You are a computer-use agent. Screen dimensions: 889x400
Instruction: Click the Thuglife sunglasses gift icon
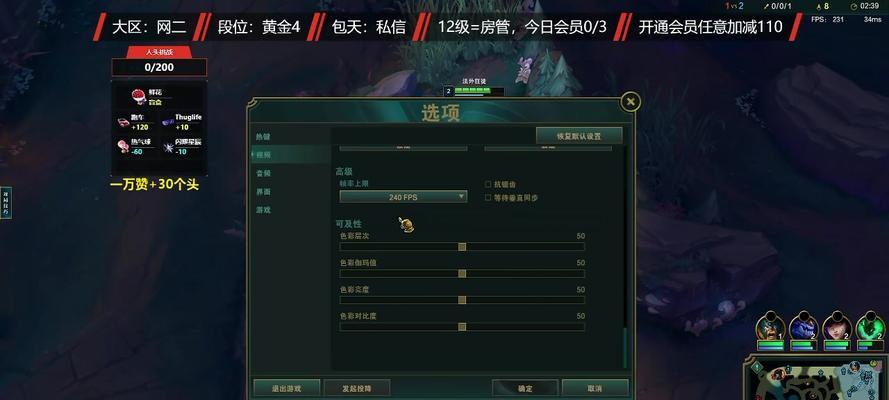(168, 122)
